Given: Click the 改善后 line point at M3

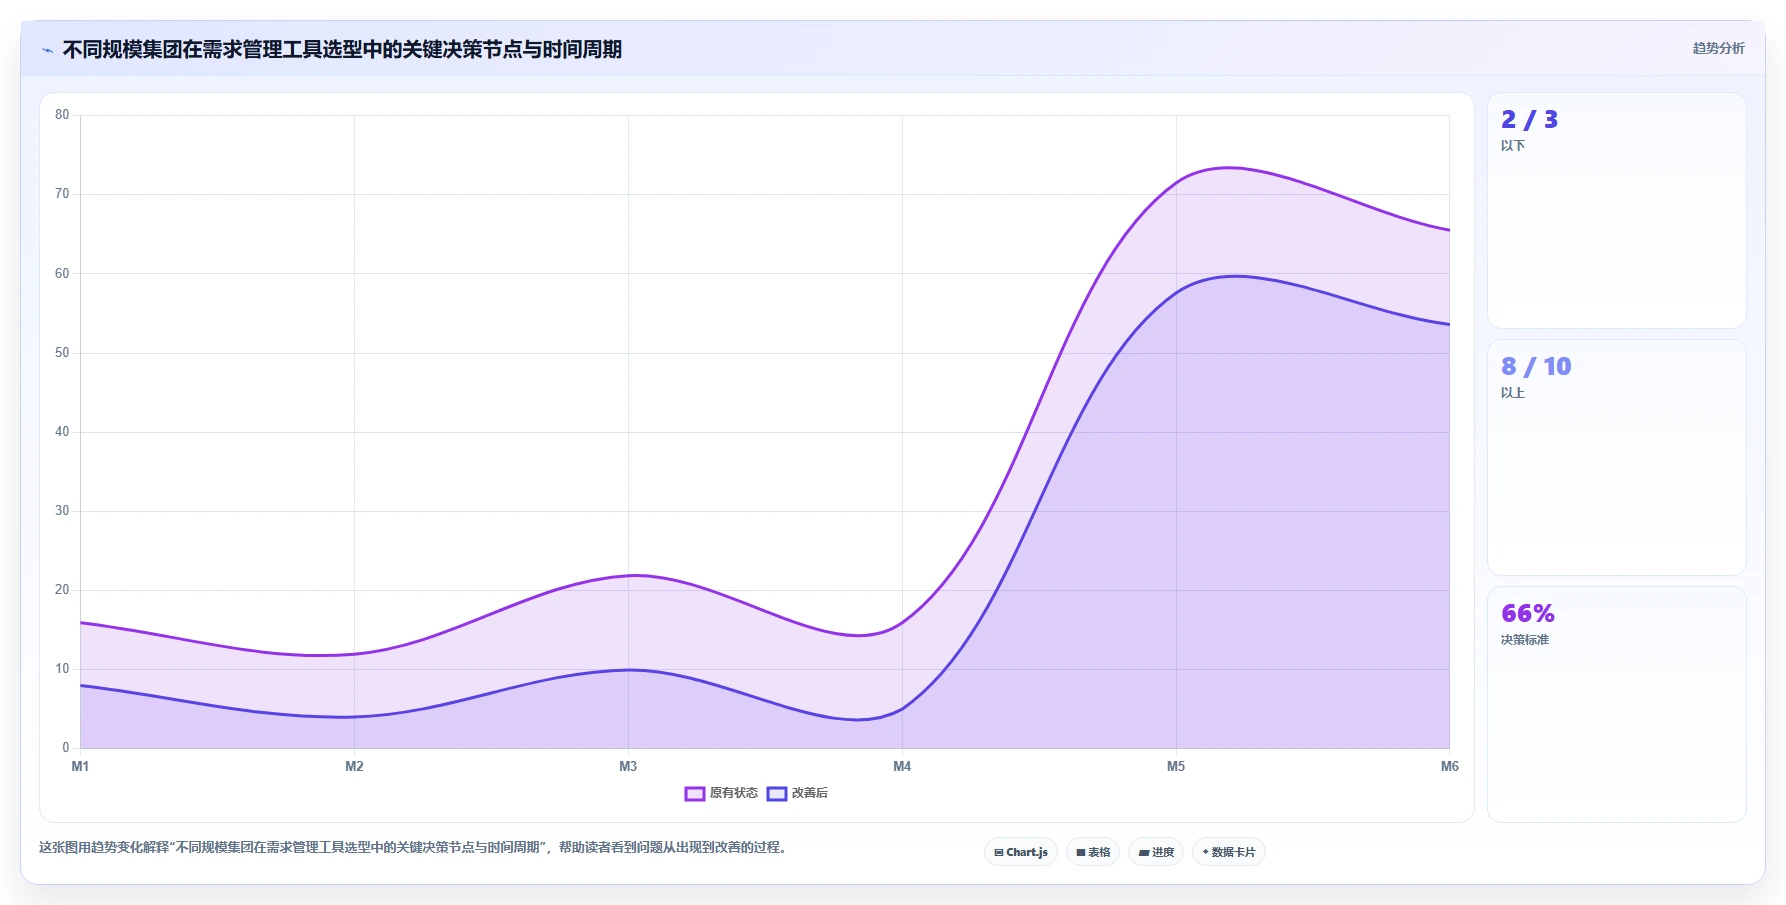Looking at the screenshot, I should tap(628, 670).
